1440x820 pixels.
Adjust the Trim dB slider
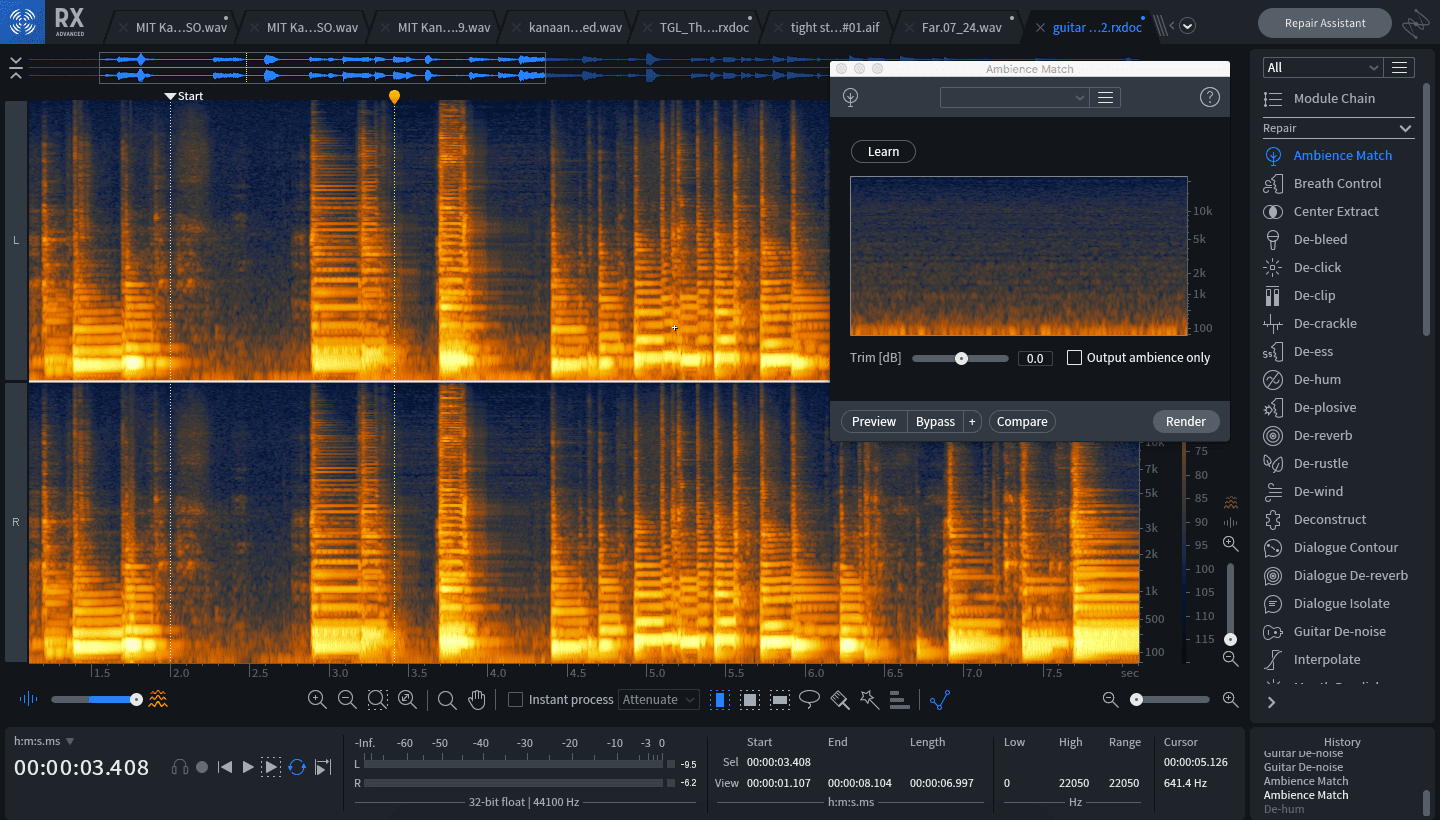coord(960,358)
